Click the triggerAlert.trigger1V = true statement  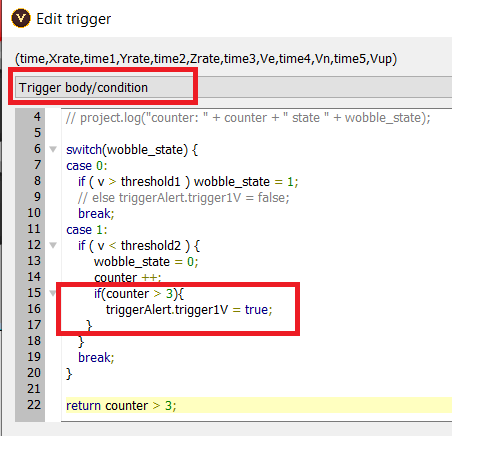(x=189, y=310)
